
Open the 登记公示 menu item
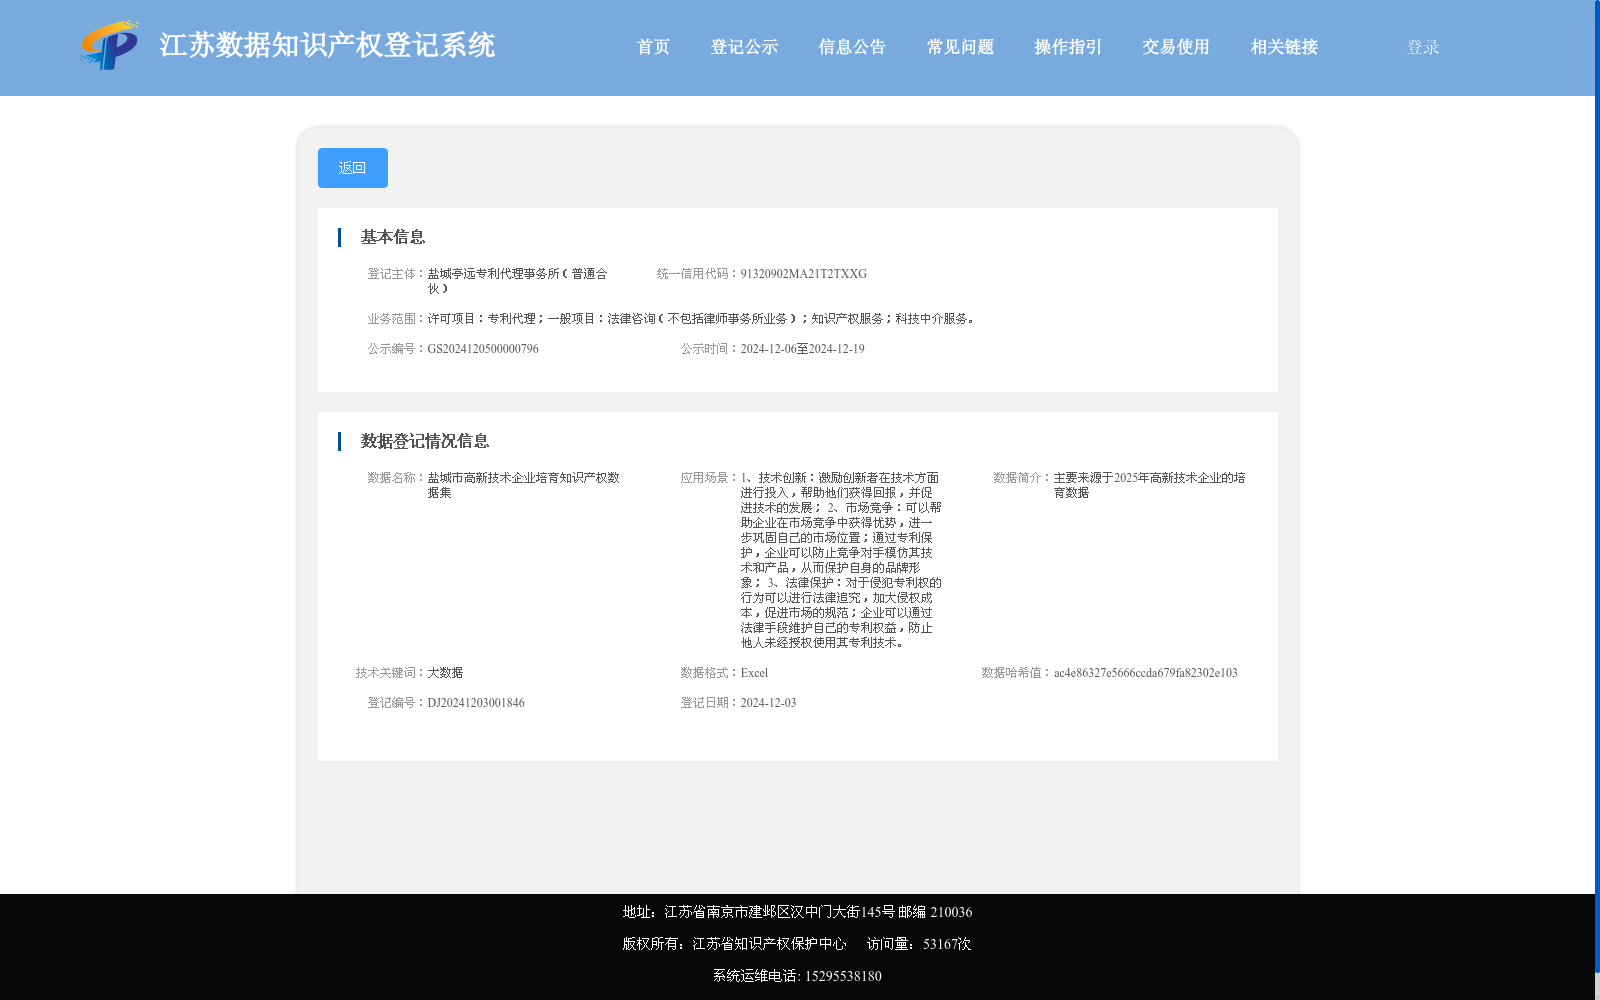(744, 47)
